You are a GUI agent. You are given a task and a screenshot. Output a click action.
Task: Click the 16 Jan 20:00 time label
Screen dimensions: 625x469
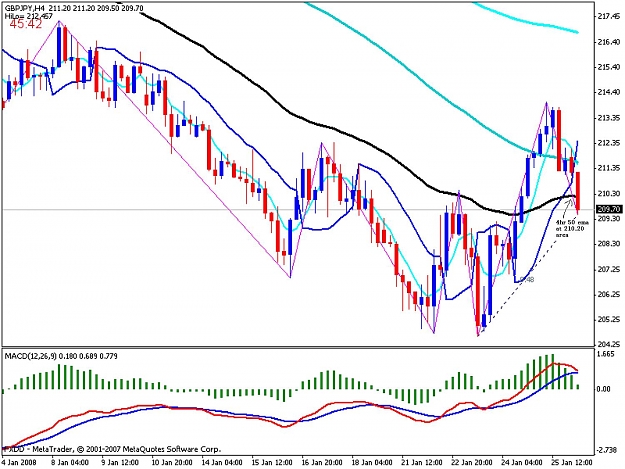tap(322, 463)
